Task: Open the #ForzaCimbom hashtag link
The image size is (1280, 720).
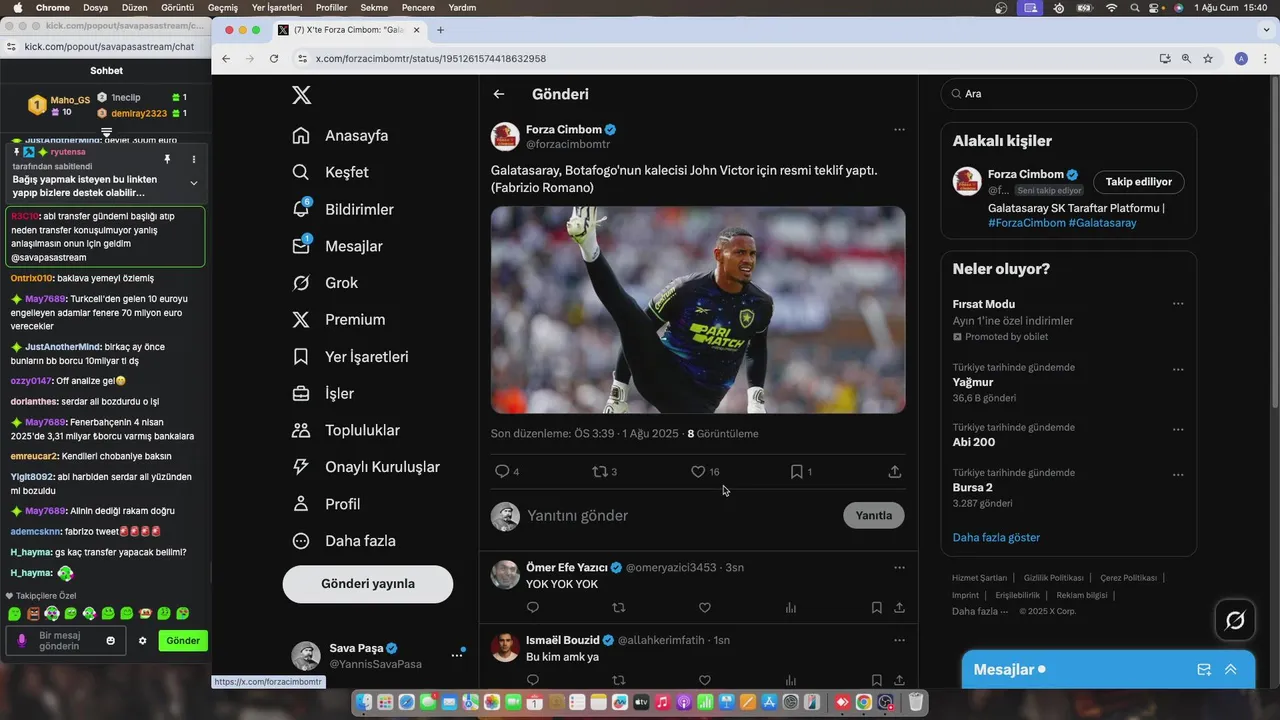Action: (1026, 223)
